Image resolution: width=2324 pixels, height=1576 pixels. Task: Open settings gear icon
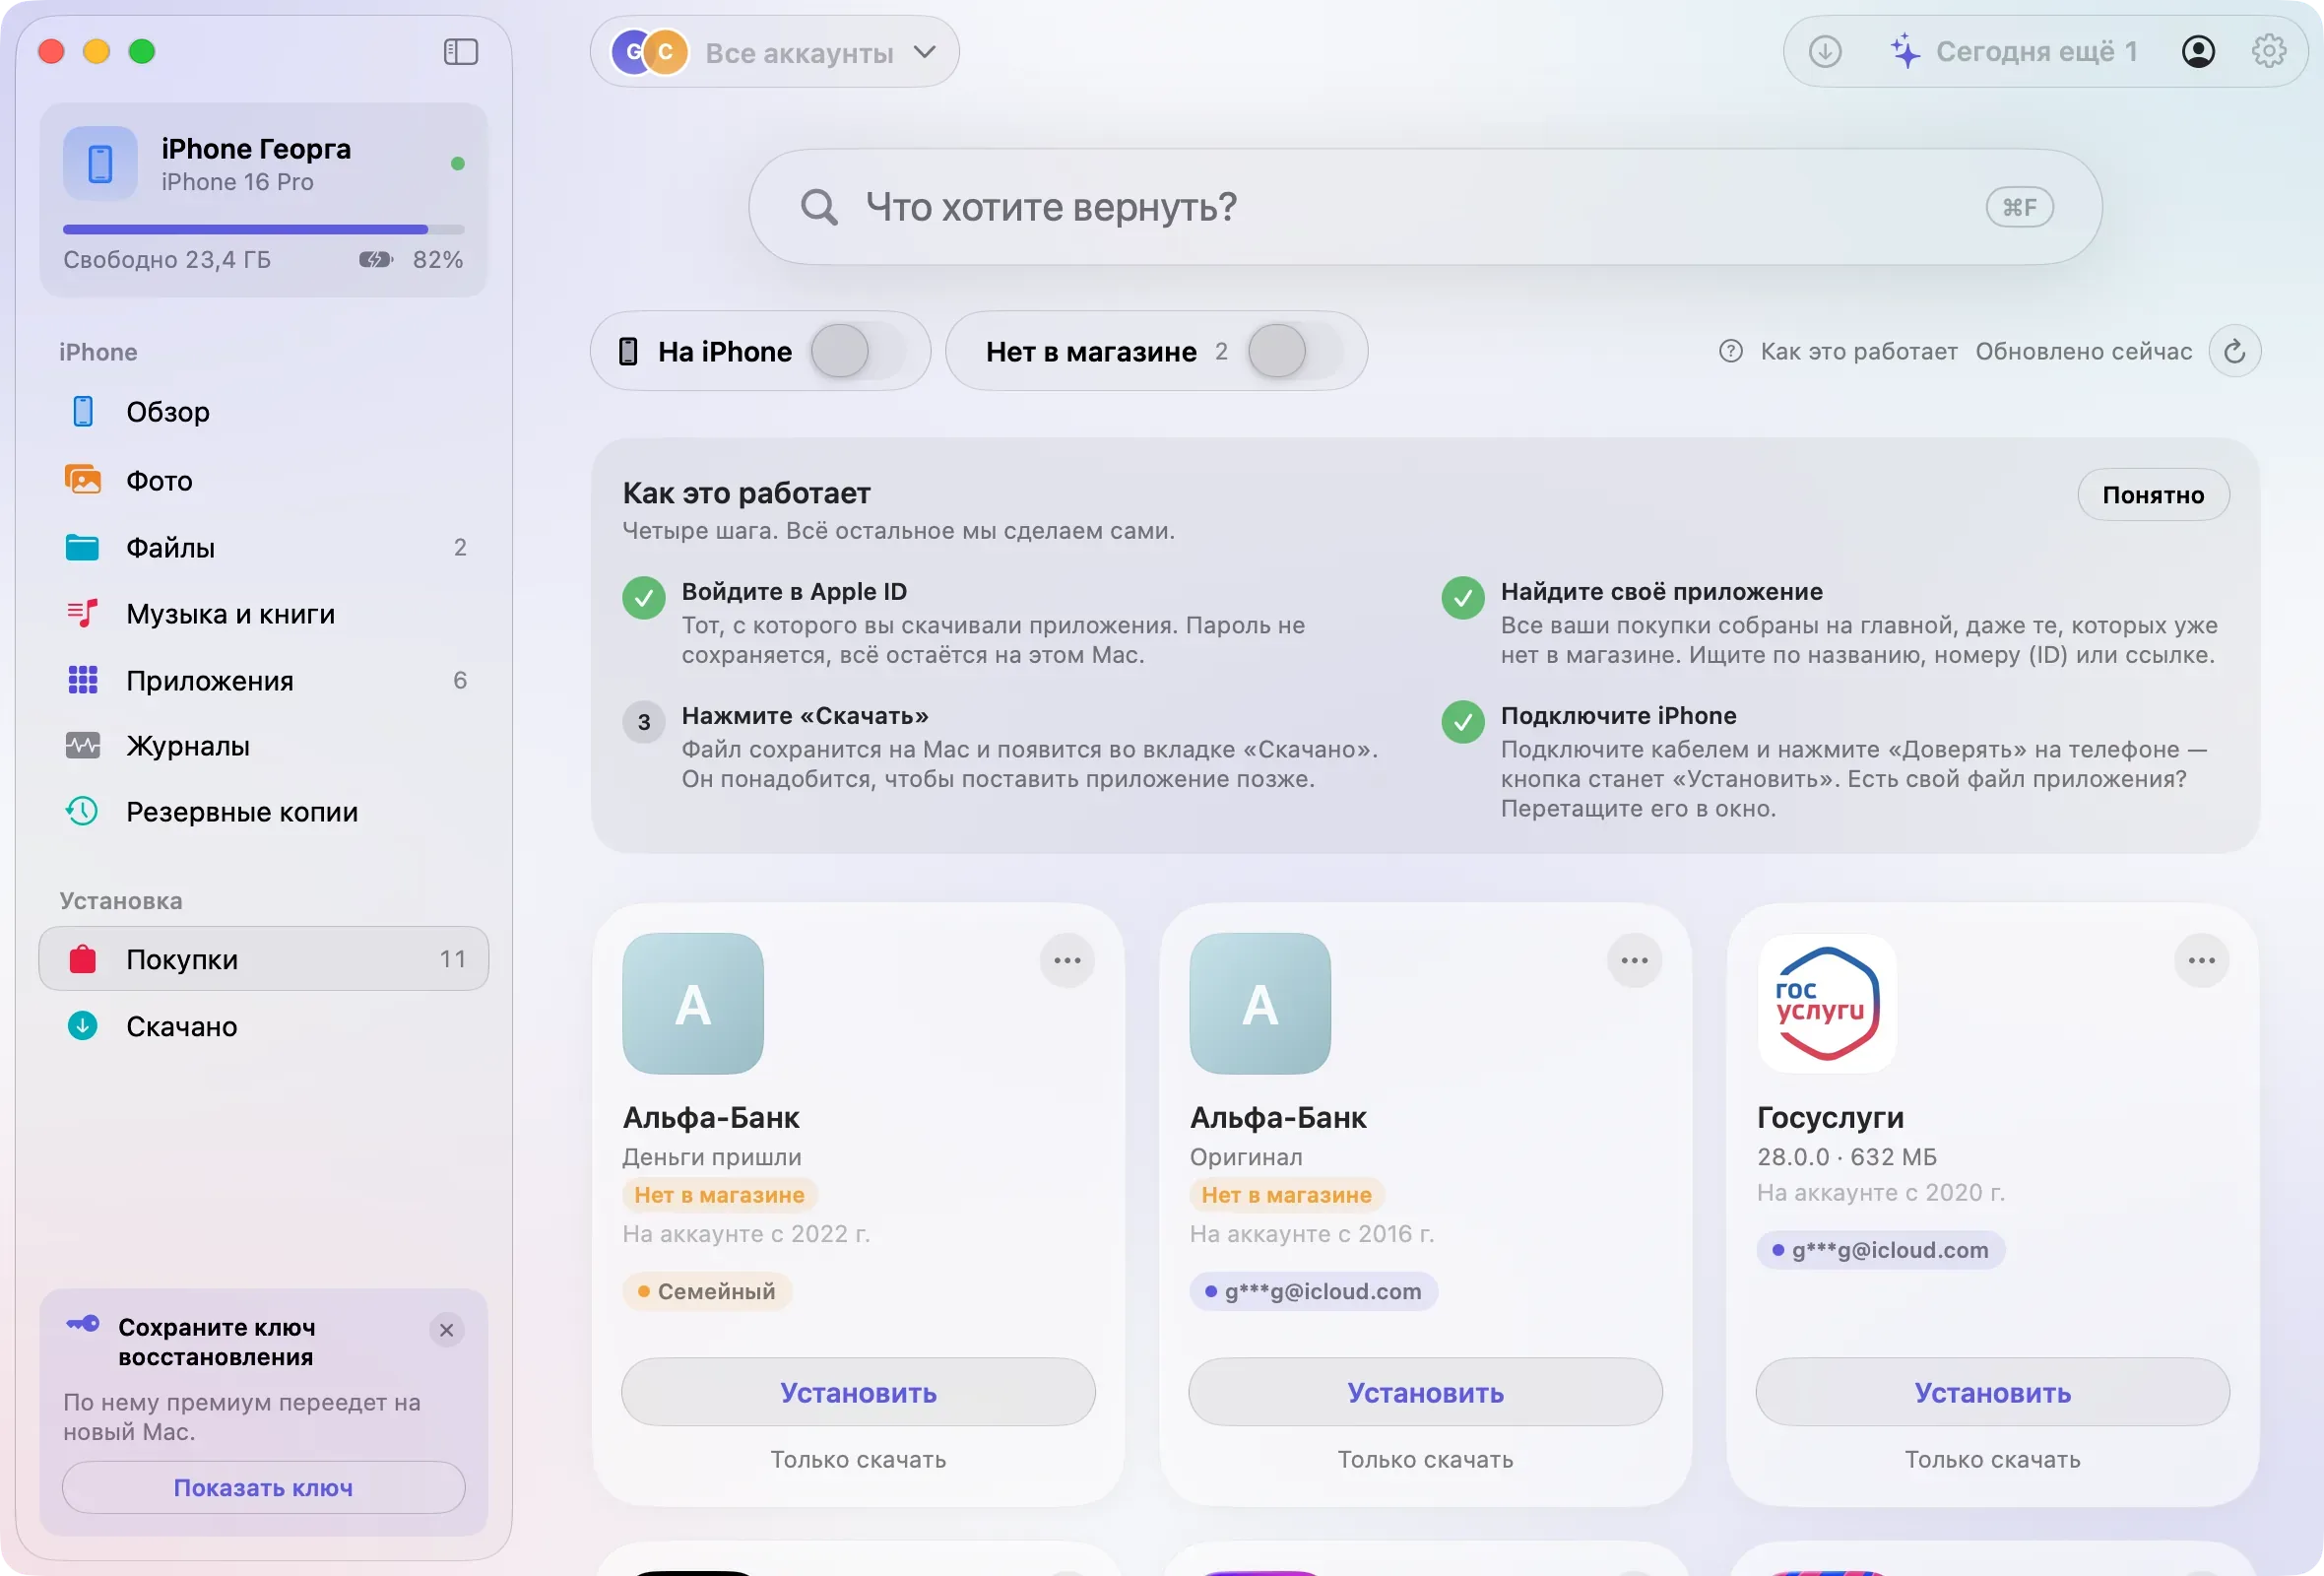coord(2269,51)
